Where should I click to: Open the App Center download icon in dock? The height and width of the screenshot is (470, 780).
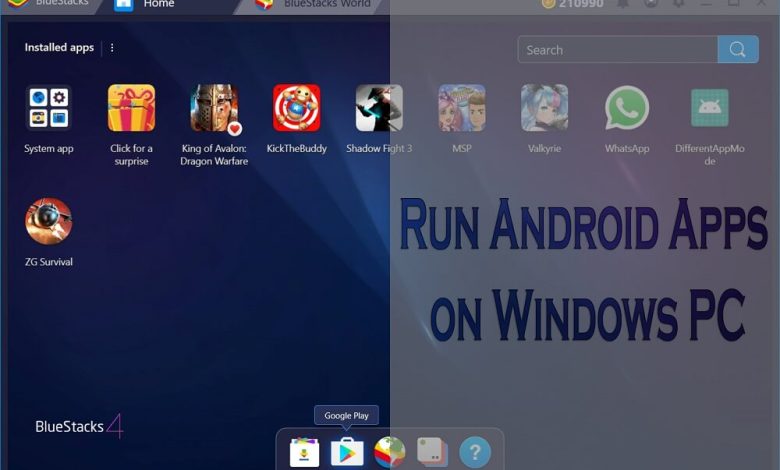click(x=304, y=452)
